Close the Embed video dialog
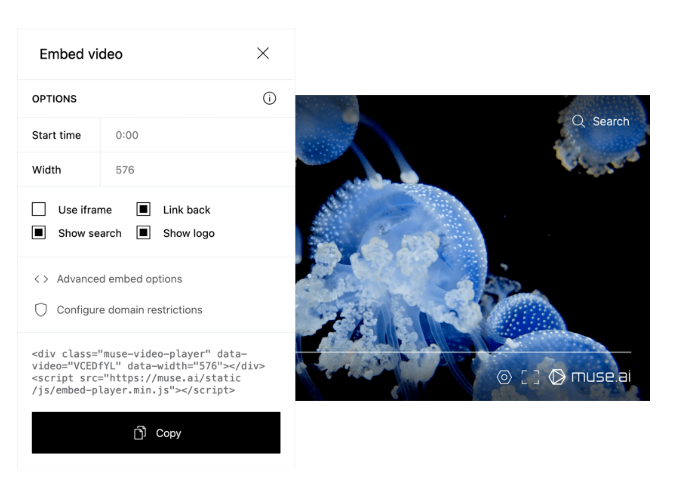Screen dimensions: 686x486 point(263,53)
